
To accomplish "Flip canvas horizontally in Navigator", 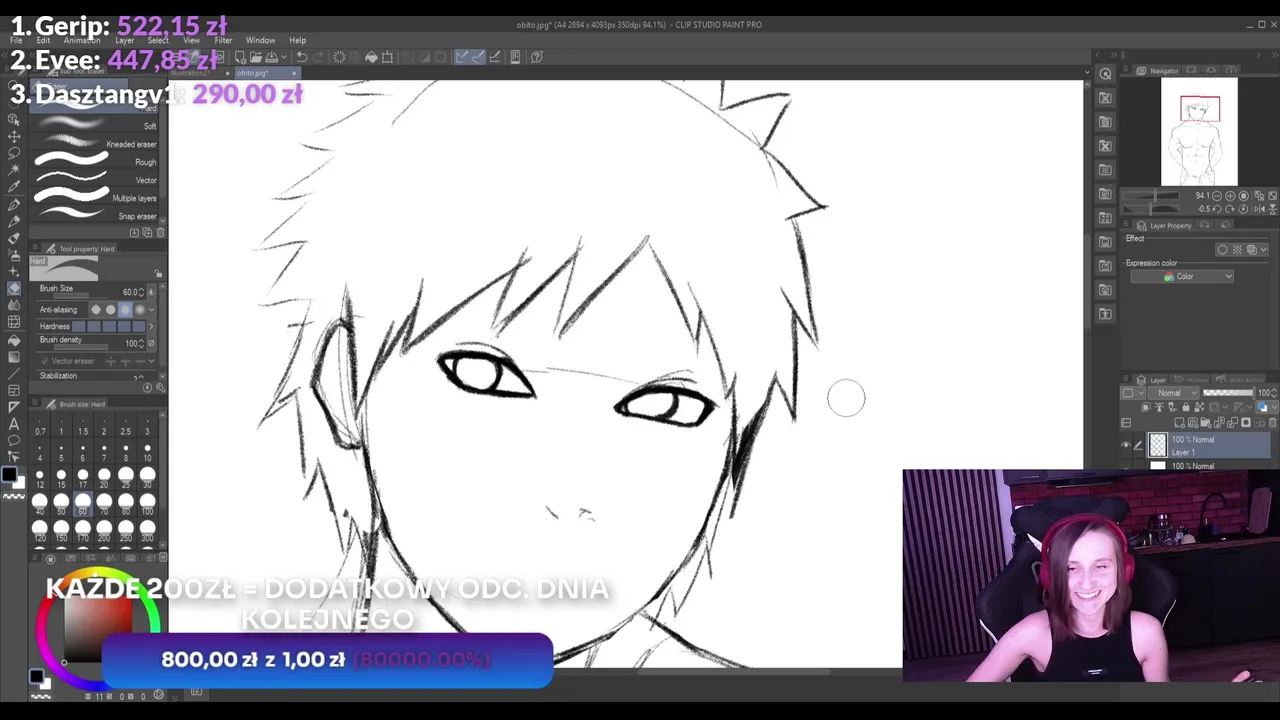I will (1259, 208).
